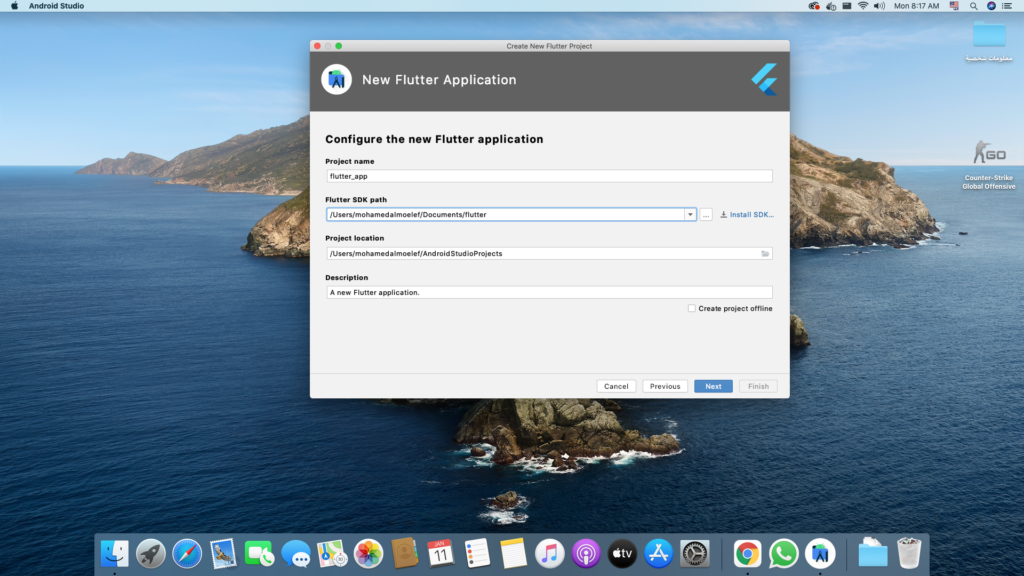Enable Create project offline checkbox
Viewport: 1024px width, 576px height.
692,308
